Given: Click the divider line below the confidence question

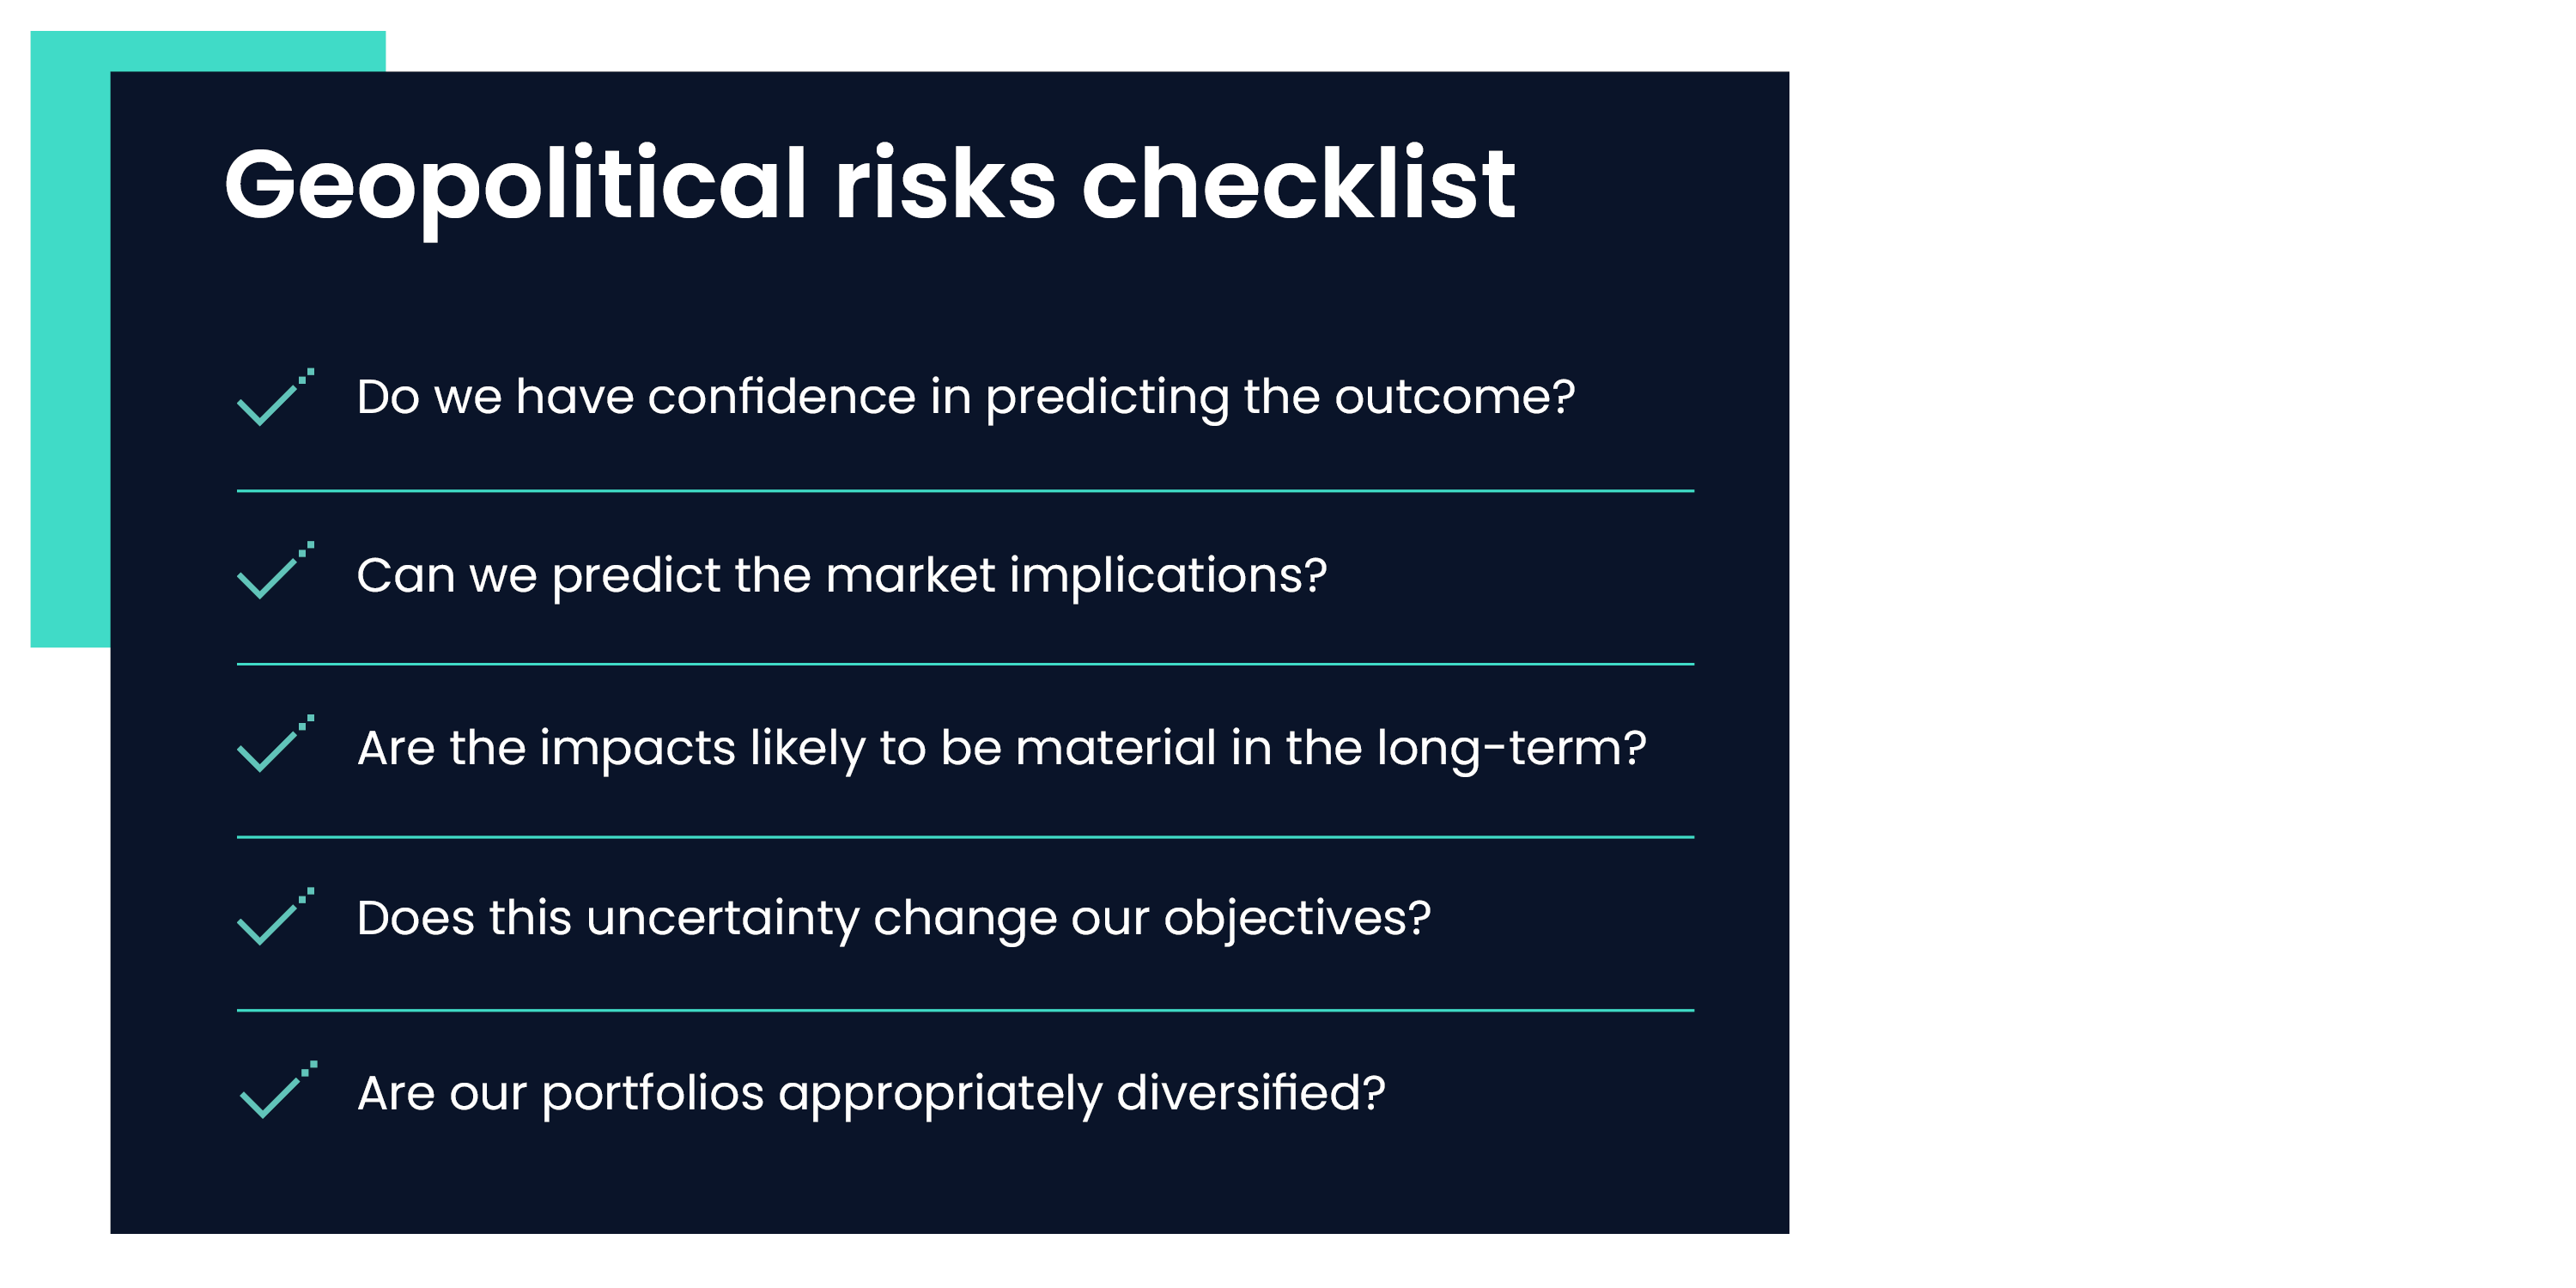Looking at the screenshot, I should tap(965, 491).
